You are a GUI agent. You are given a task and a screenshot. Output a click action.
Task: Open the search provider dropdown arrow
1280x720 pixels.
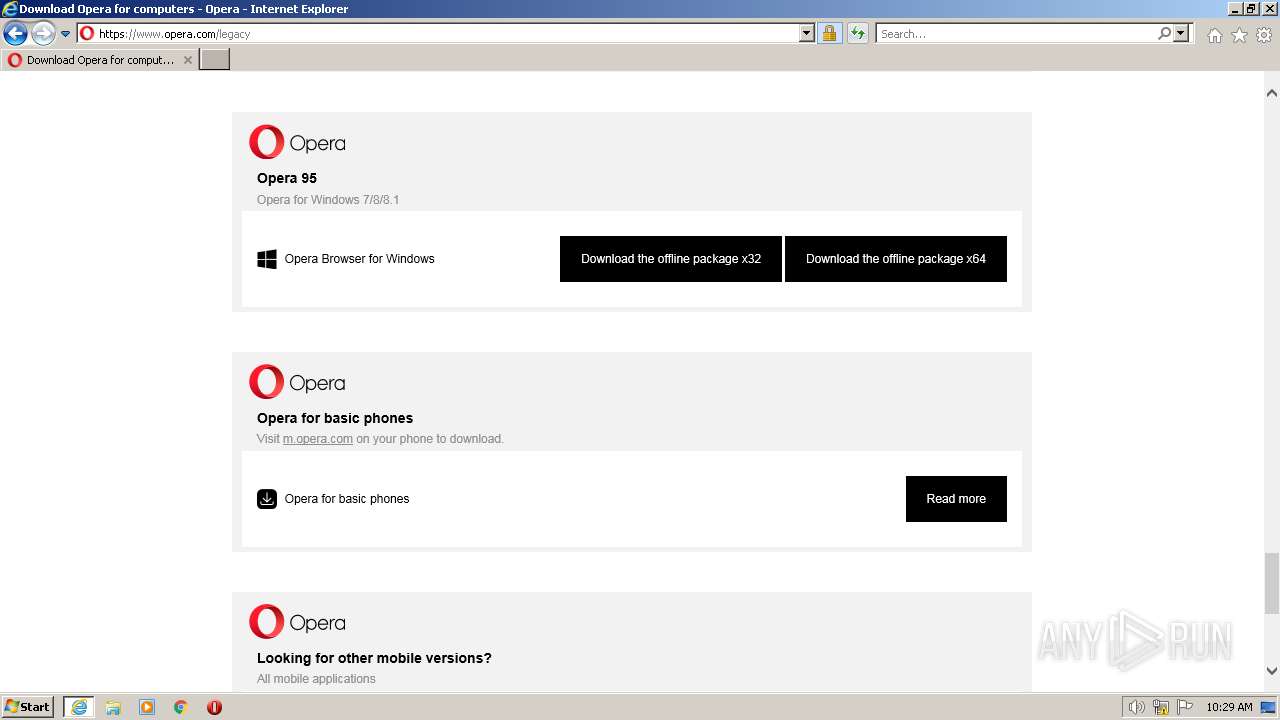point(1181,34)
